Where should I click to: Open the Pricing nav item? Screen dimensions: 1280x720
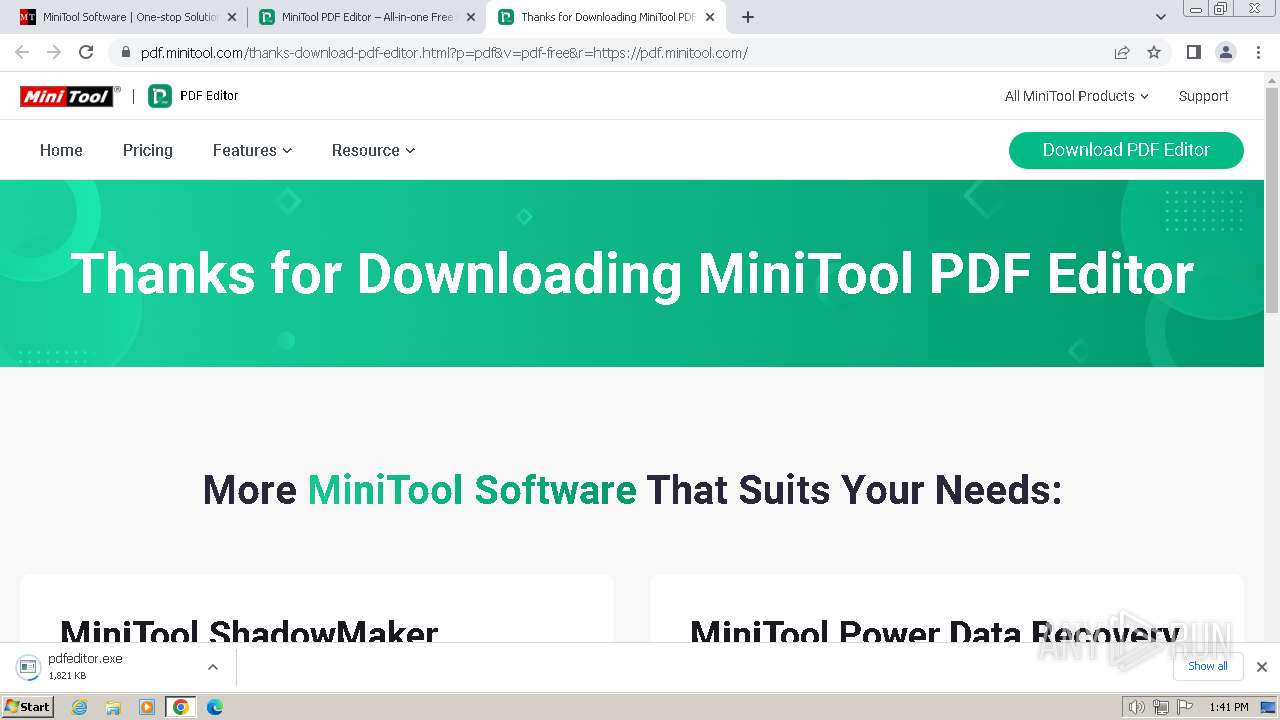click(147, 150)
